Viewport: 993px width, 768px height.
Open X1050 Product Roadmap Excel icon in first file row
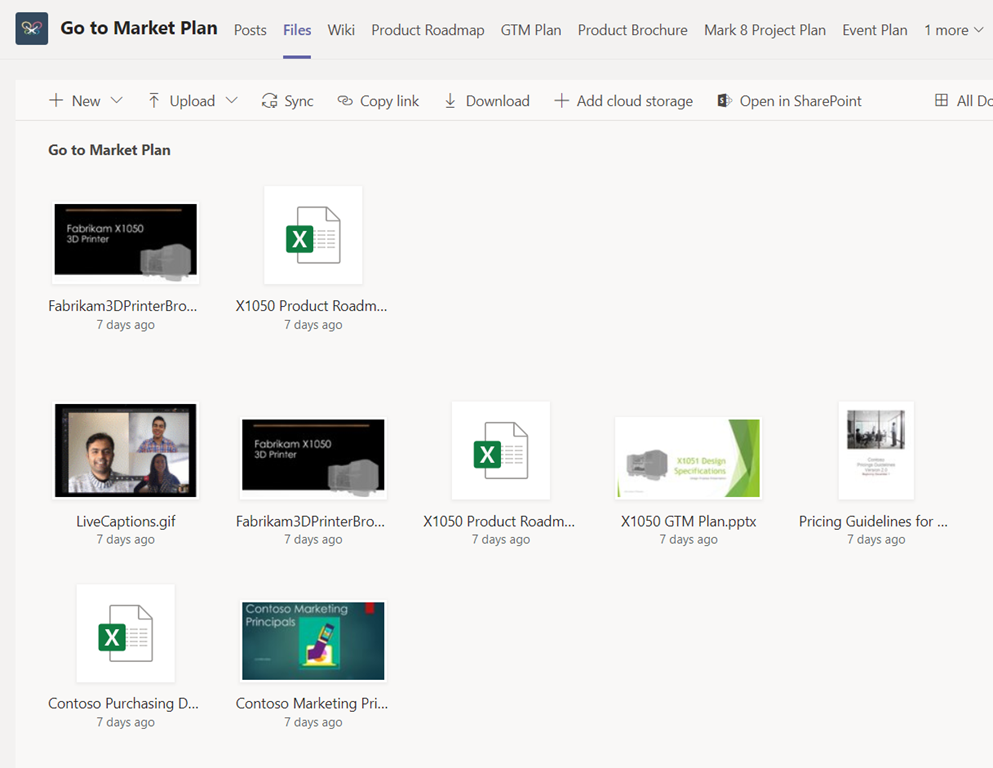pyautogui.click(x=313, y=235)
